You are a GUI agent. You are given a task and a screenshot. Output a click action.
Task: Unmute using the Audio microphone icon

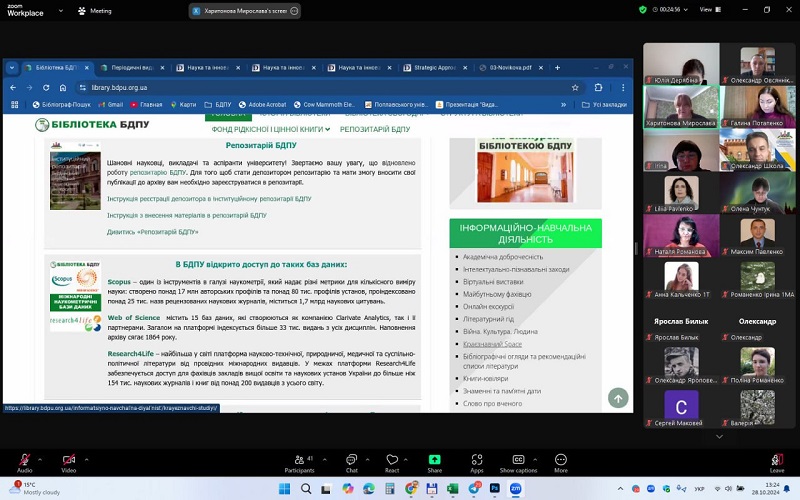click(x=24, y=460)
